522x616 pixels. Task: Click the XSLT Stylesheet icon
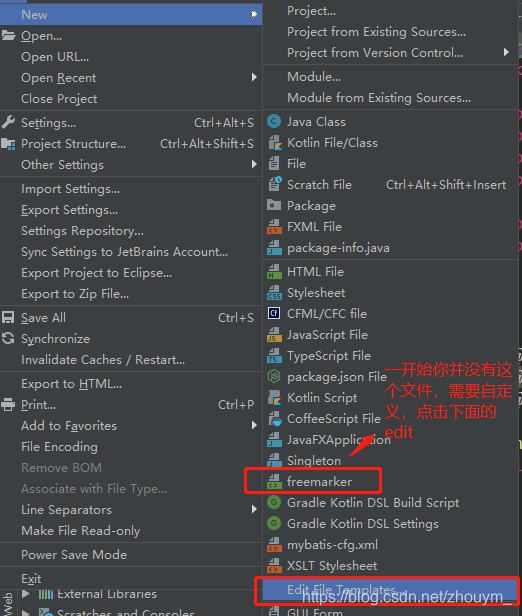coord(274,566)
